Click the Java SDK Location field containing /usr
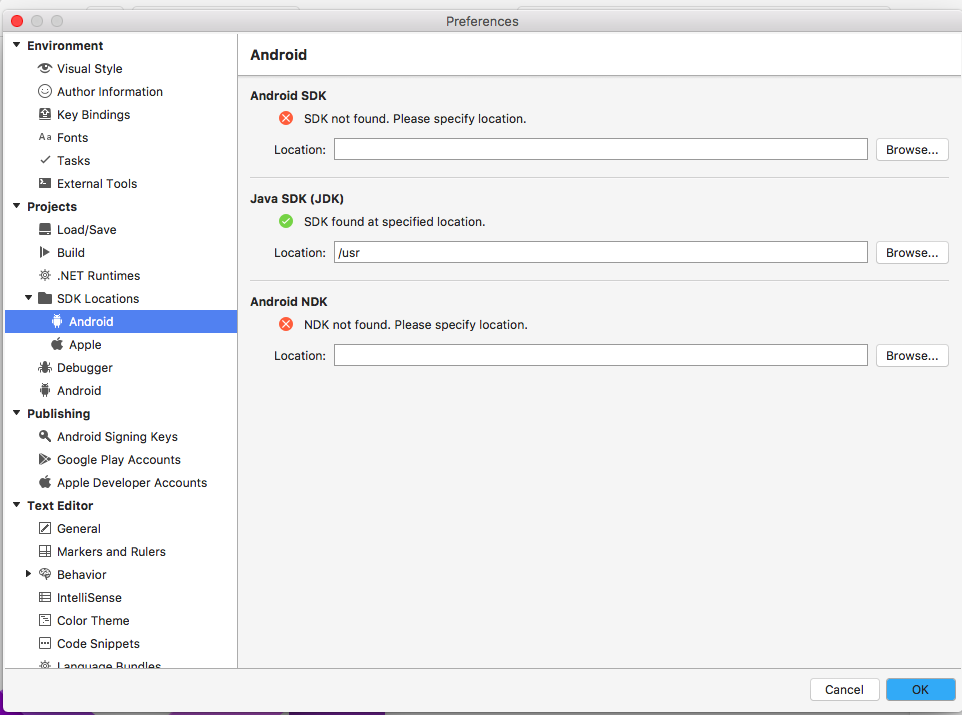This screenshot has height=715, width=962. point(601,252)
